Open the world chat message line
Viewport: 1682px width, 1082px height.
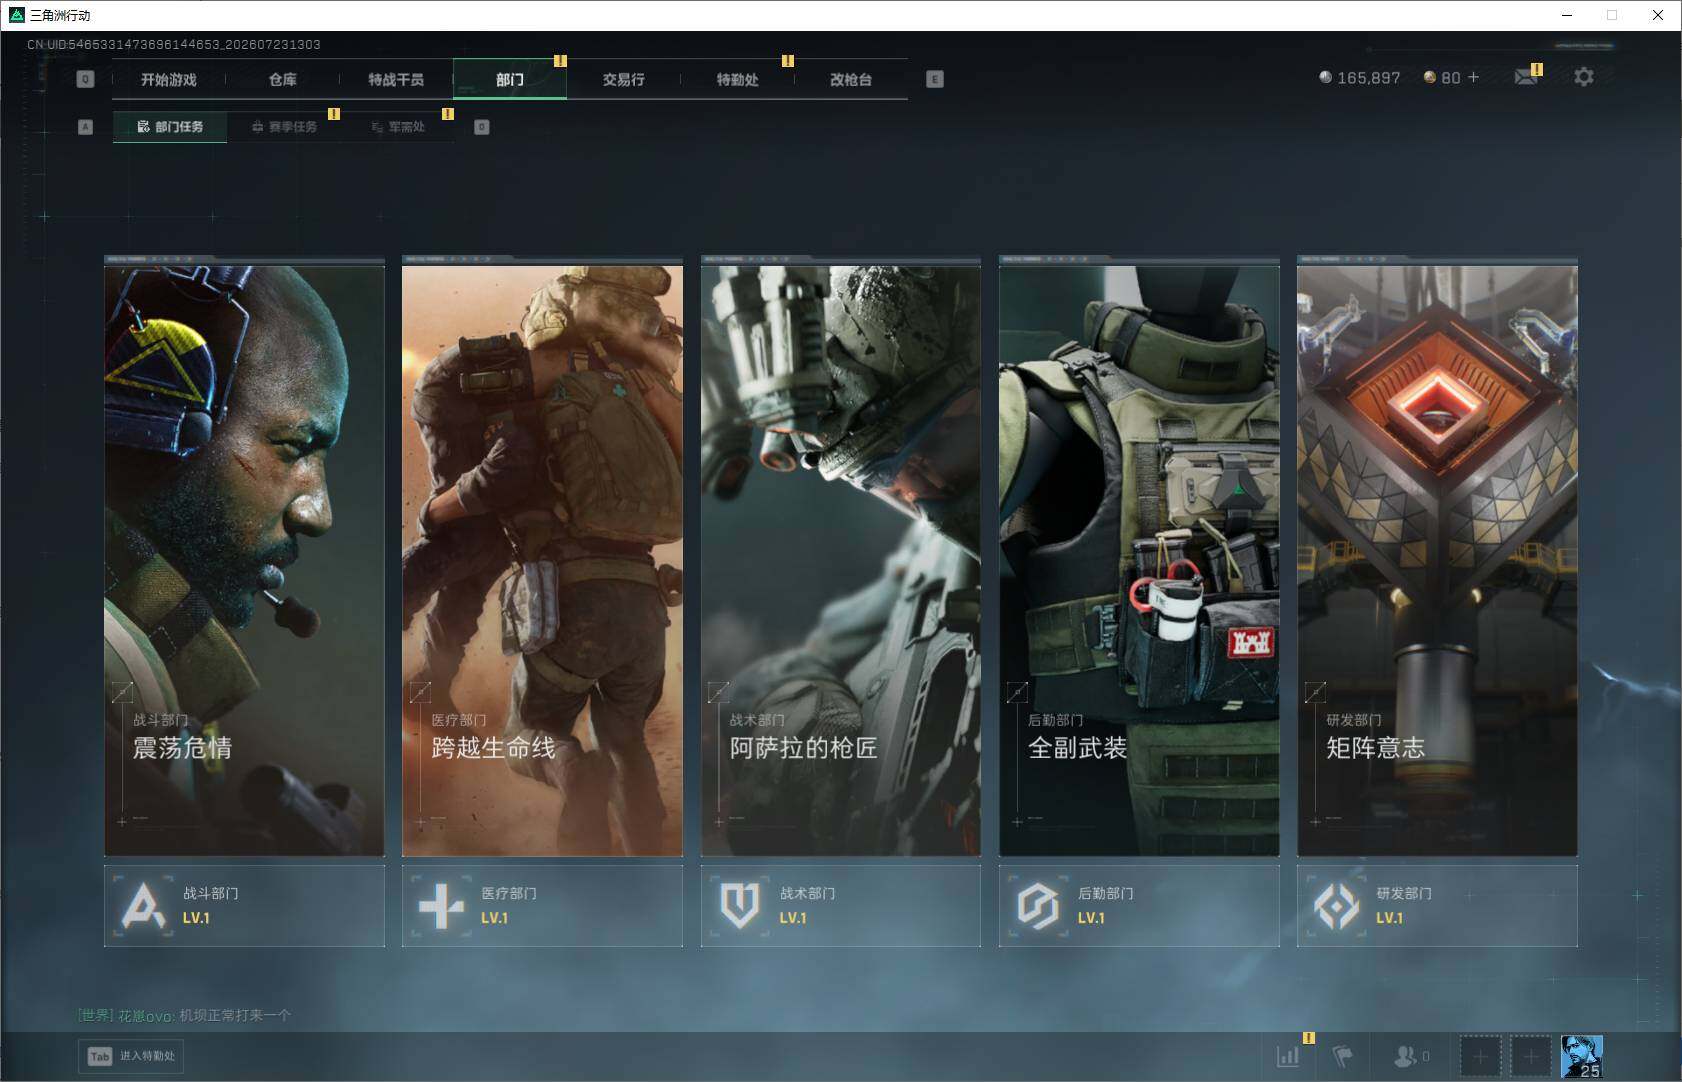click(185, 1015)
